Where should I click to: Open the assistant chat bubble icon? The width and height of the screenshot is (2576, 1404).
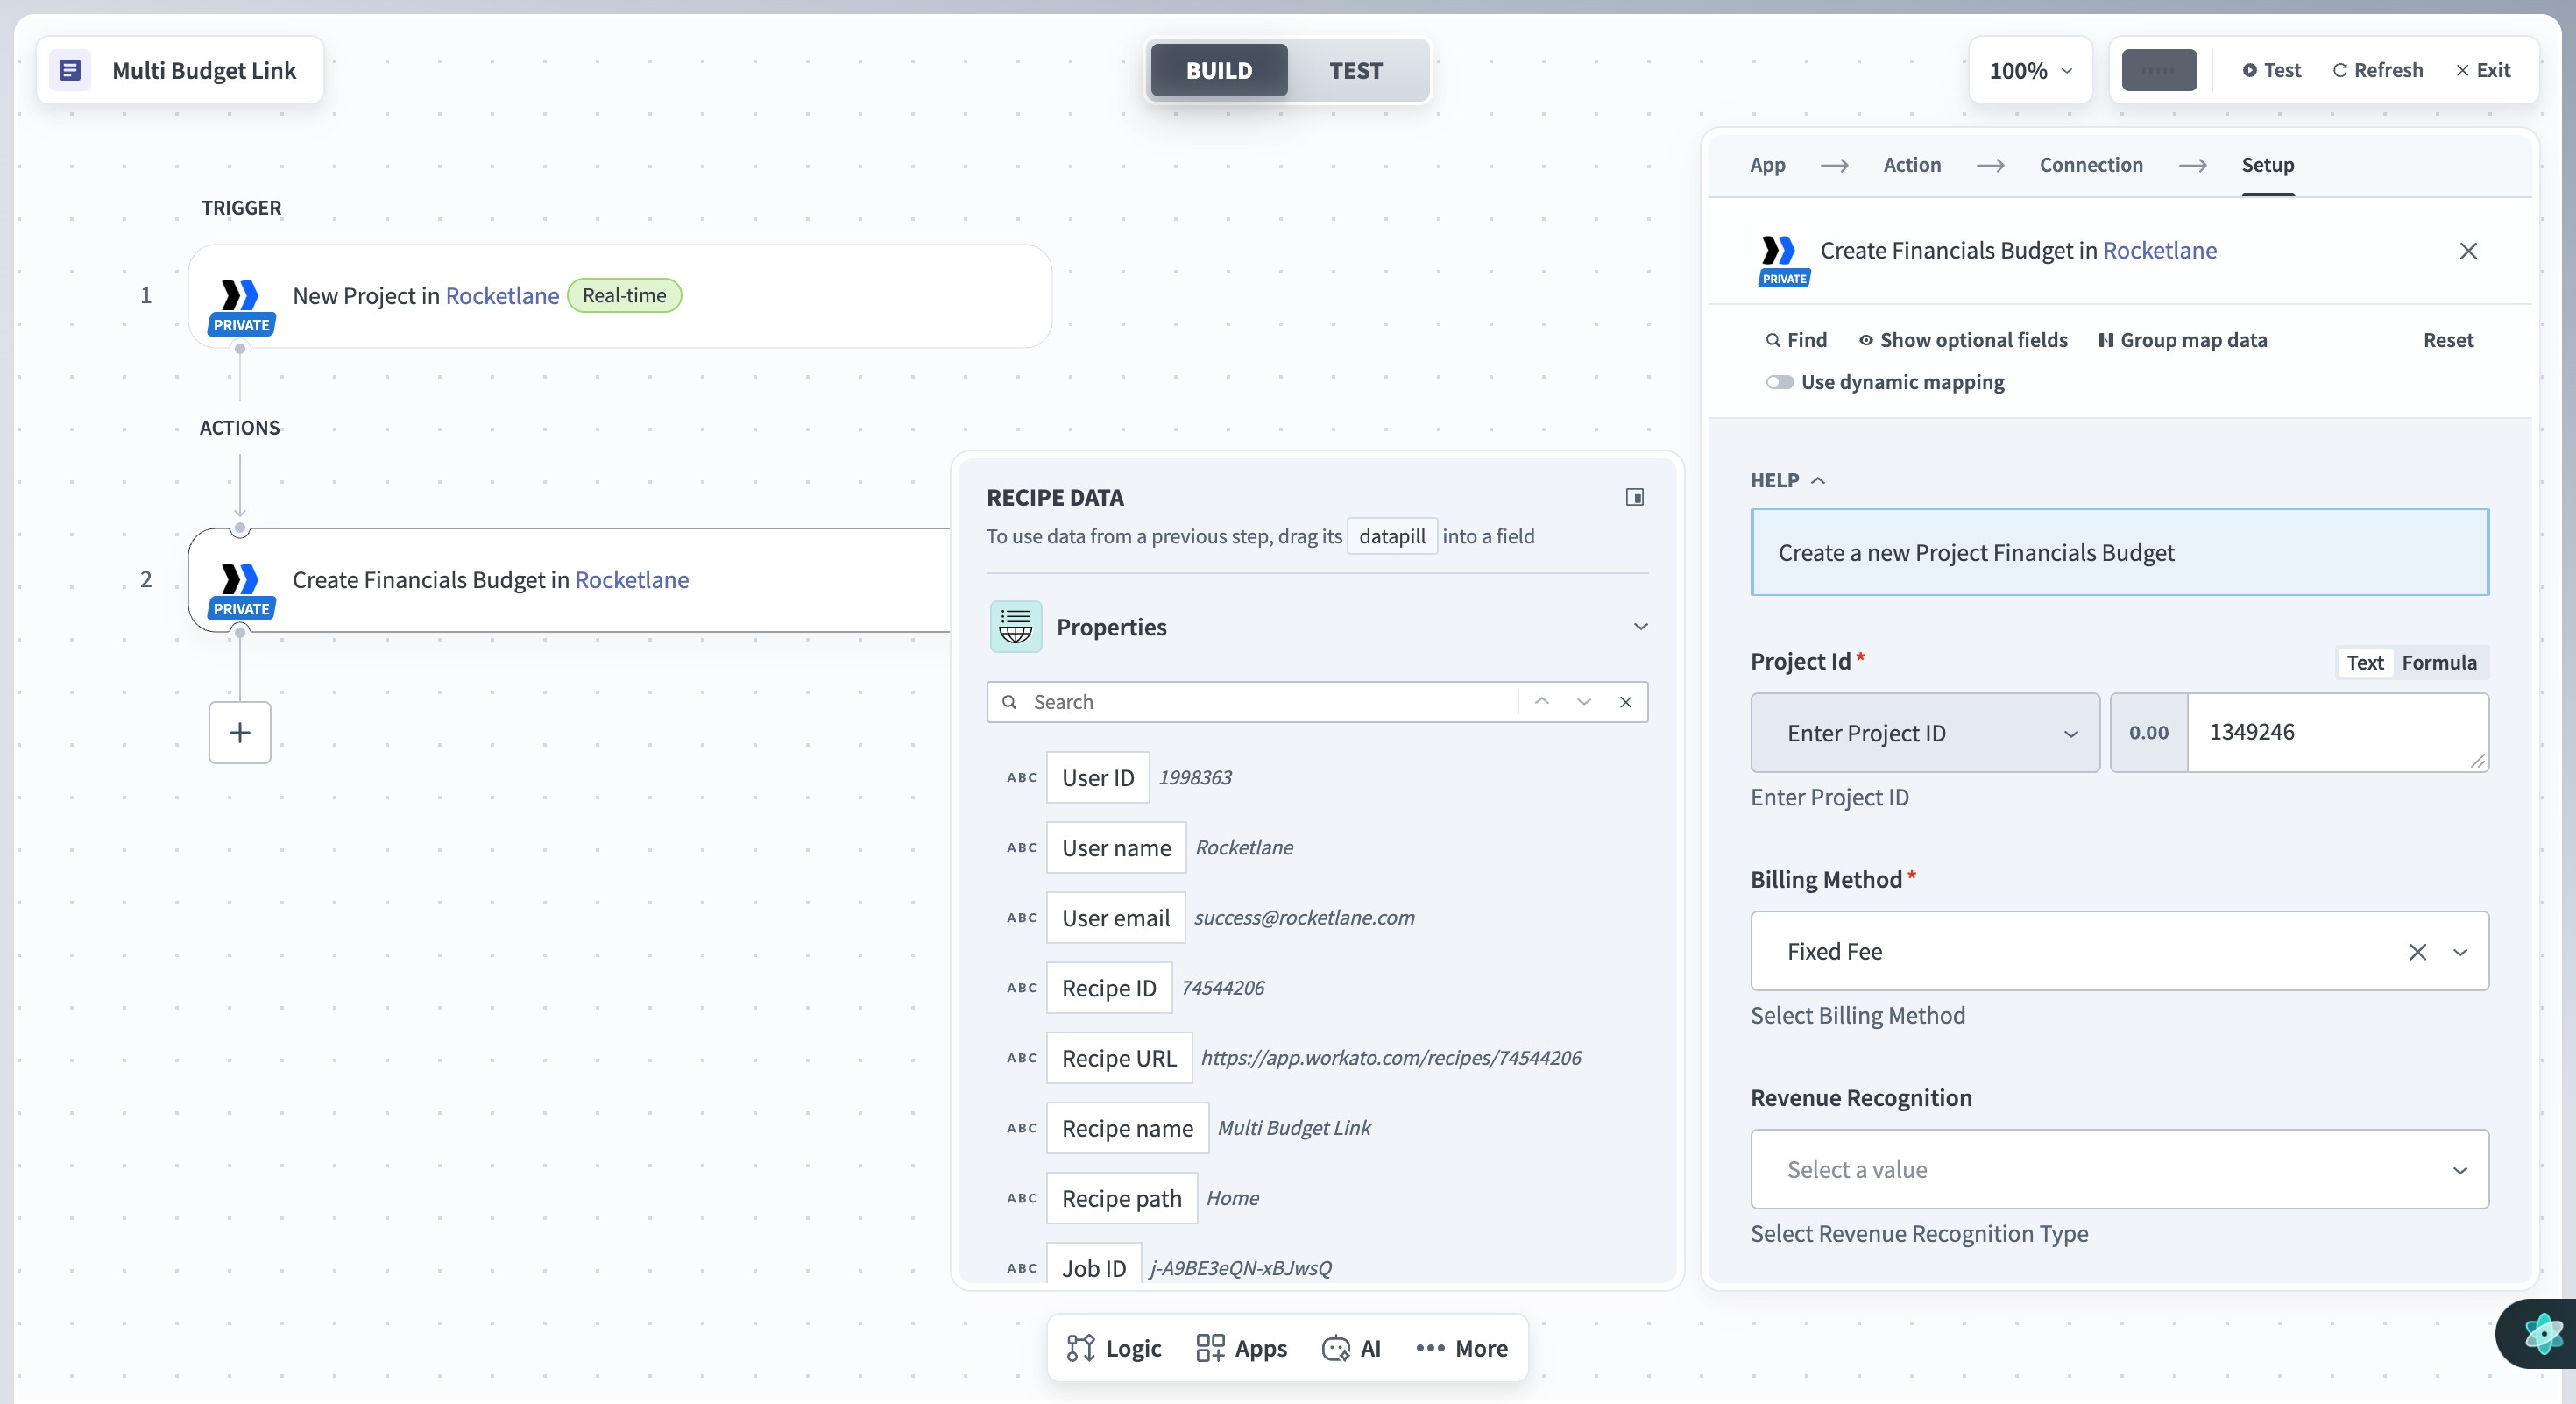(x=2542, y=1333)
